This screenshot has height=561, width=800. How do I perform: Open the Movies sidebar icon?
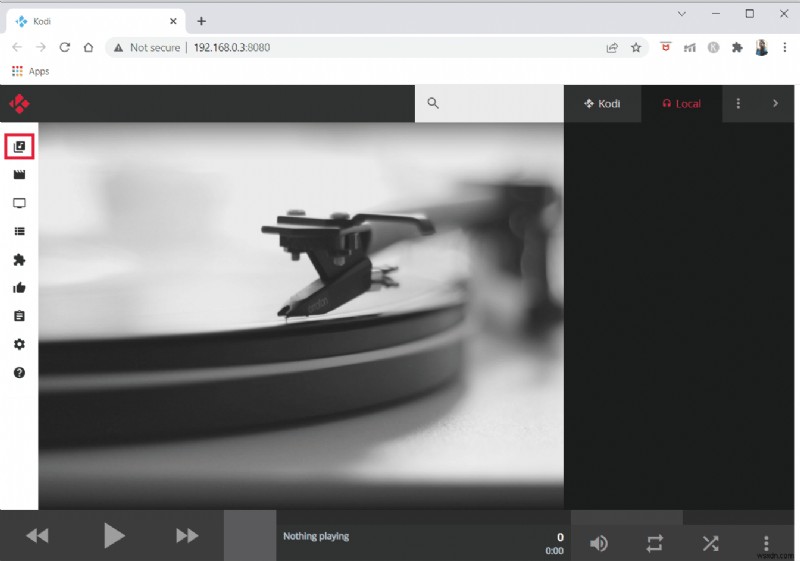point(19,175)
